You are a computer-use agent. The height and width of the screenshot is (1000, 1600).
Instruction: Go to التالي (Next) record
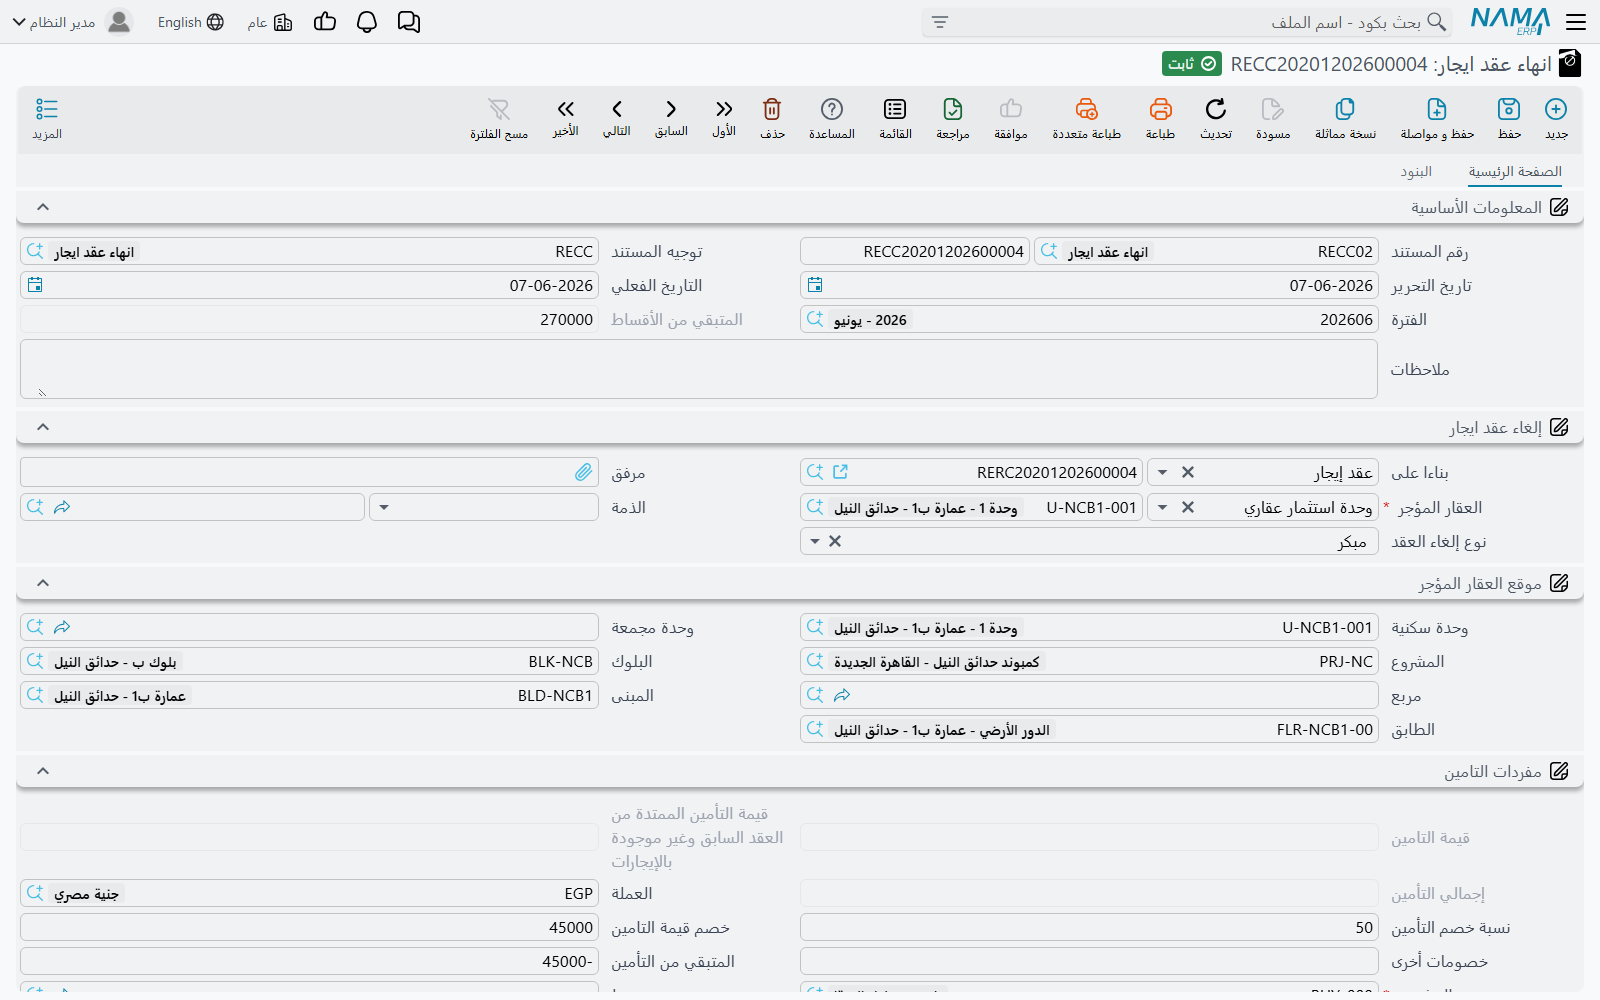point(617,109)
